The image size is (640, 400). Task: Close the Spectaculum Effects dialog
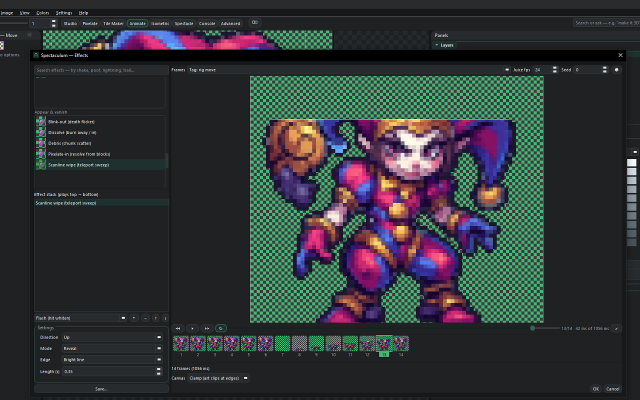tap(620, 55)
